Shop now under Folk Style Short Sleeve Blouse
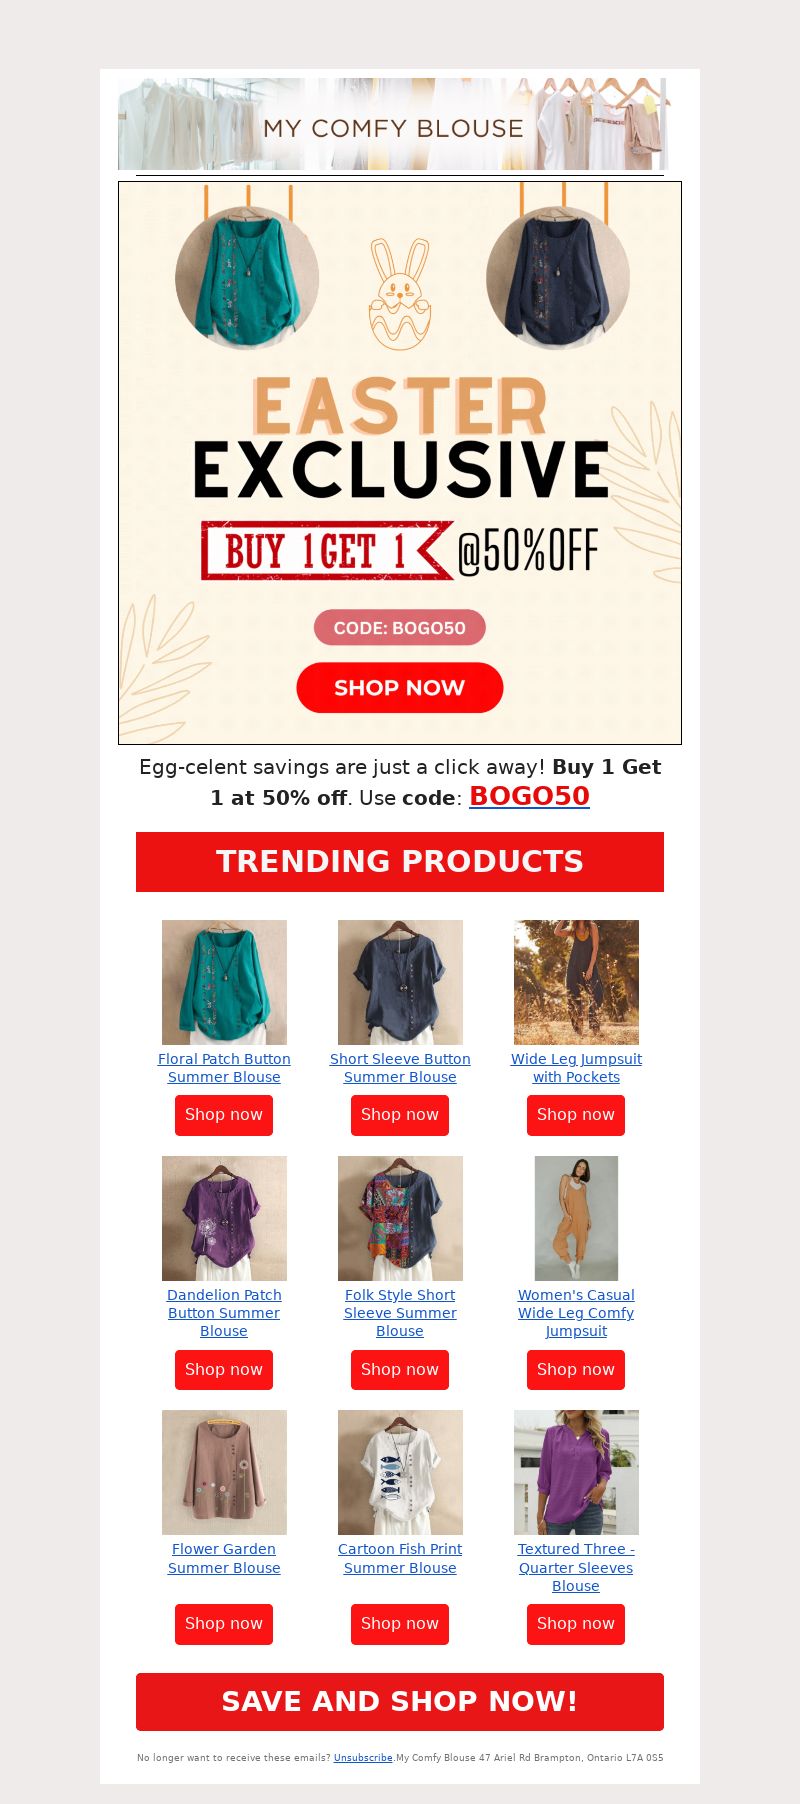The height and width of the screenshot is (1804, 800). coord(400,1370)
